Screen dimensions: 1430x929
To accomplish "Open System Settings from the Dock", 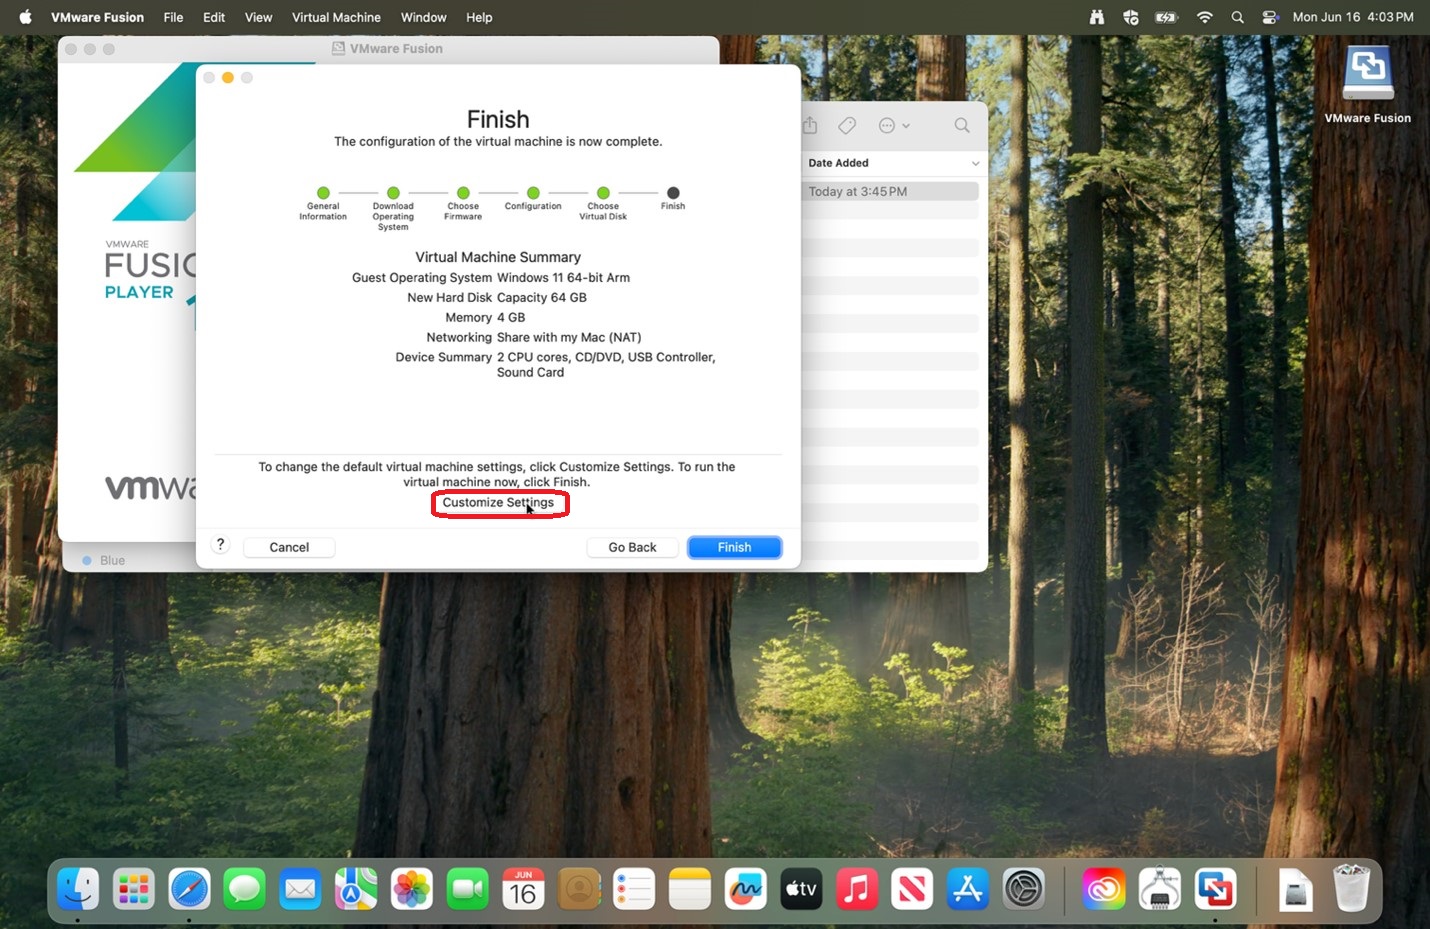I will point(1024,888).
